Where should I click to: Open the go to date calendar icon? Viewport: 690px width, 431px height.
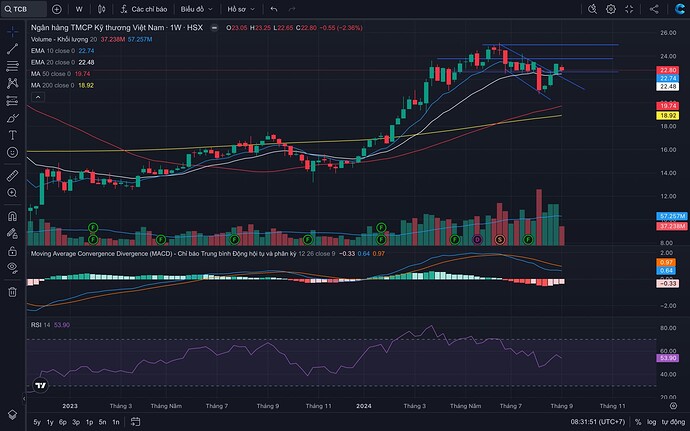[136, 422]
